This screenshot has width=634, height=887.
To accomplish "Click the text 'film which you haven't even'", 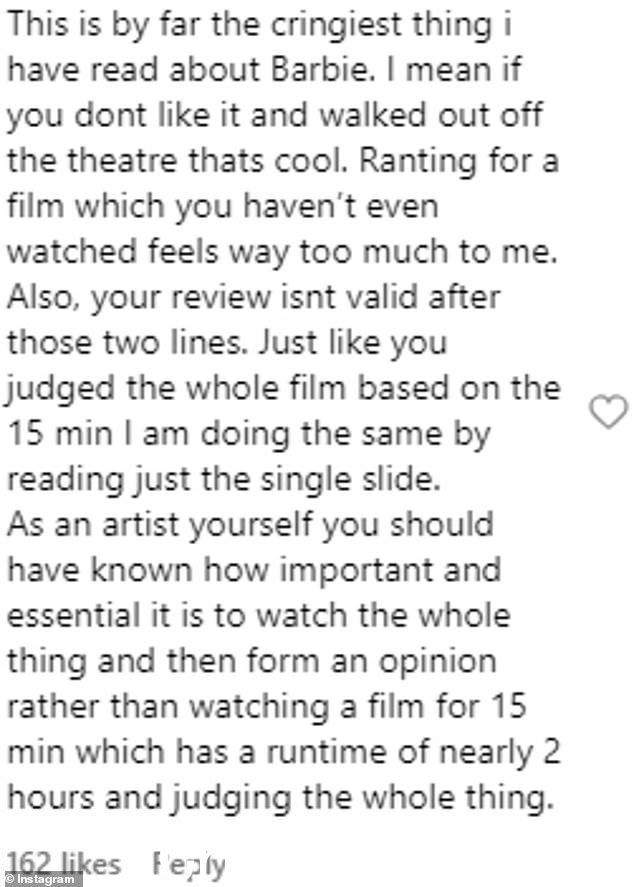I will click(x=222, y=206).
